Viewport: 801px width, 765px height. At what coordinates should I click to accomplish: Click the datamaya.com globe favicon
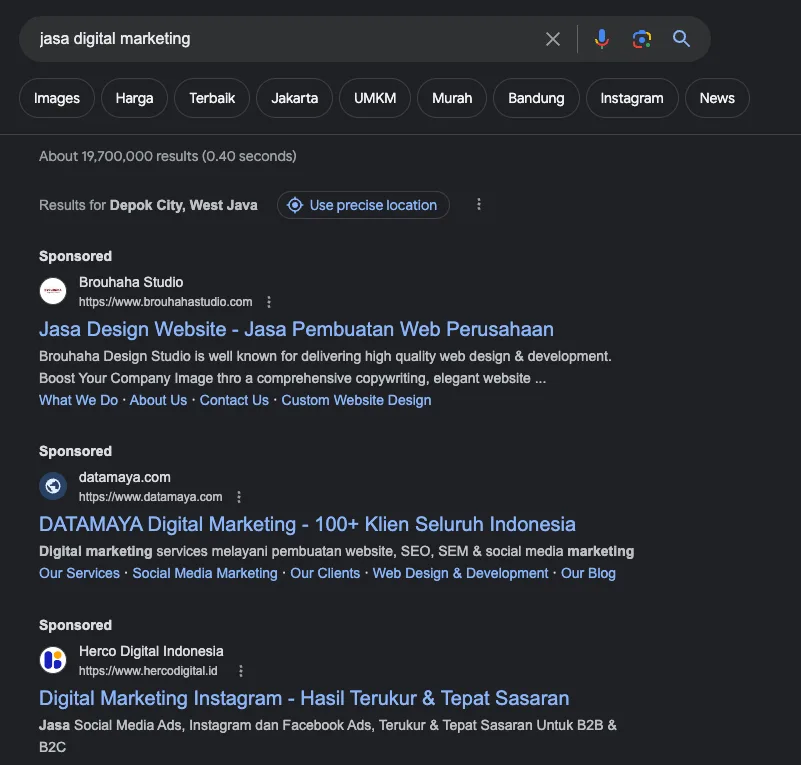click(52, 486)
